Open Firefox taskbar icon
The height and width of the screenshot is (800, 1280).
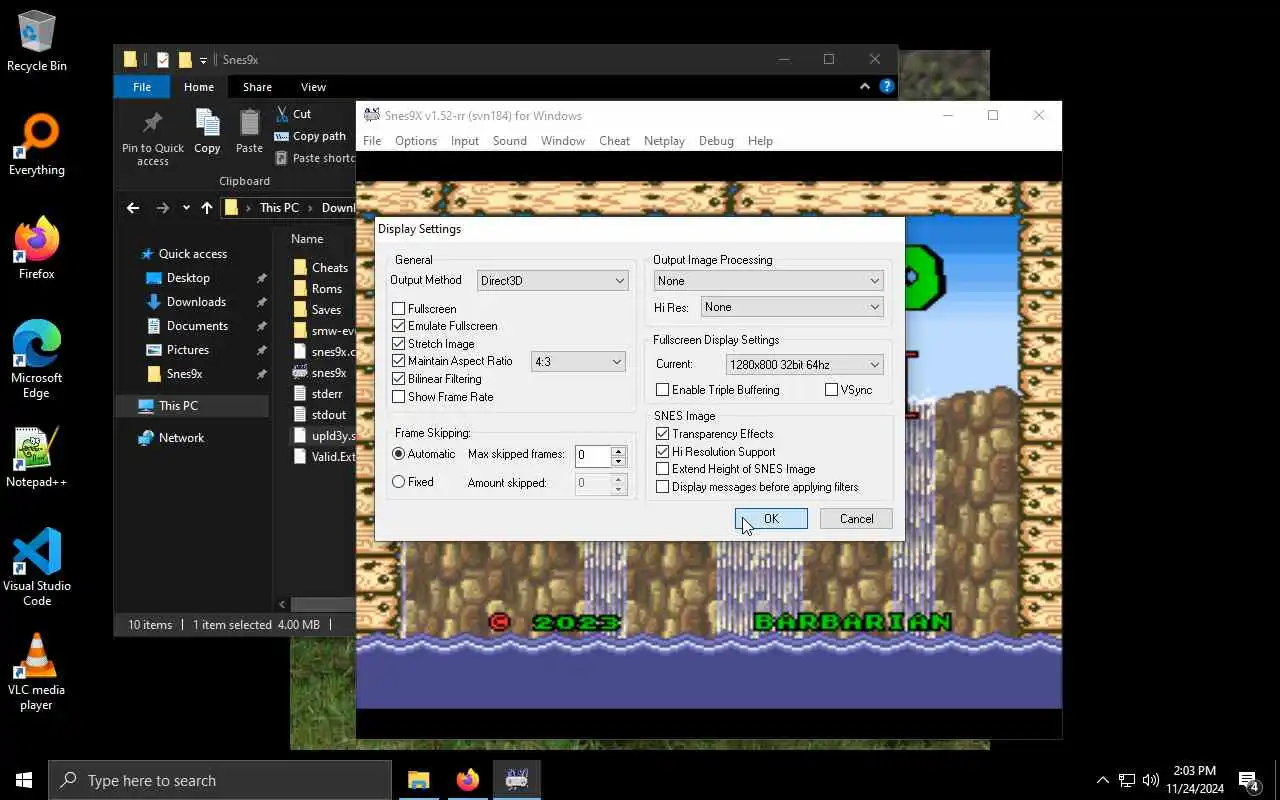(x=467, y=780)
